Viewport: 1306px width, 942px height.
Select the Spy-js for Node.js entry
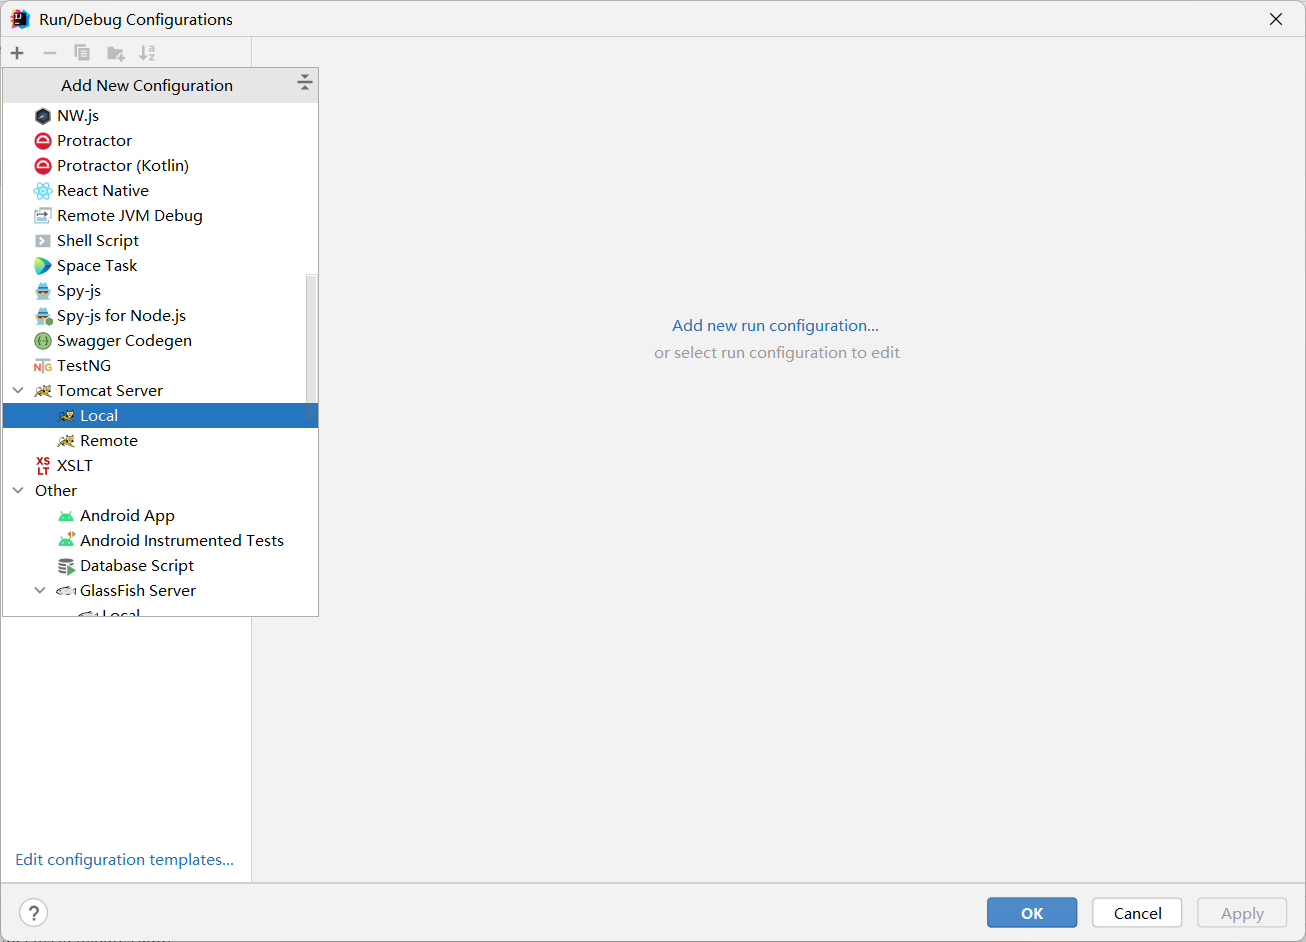[160, 316]
